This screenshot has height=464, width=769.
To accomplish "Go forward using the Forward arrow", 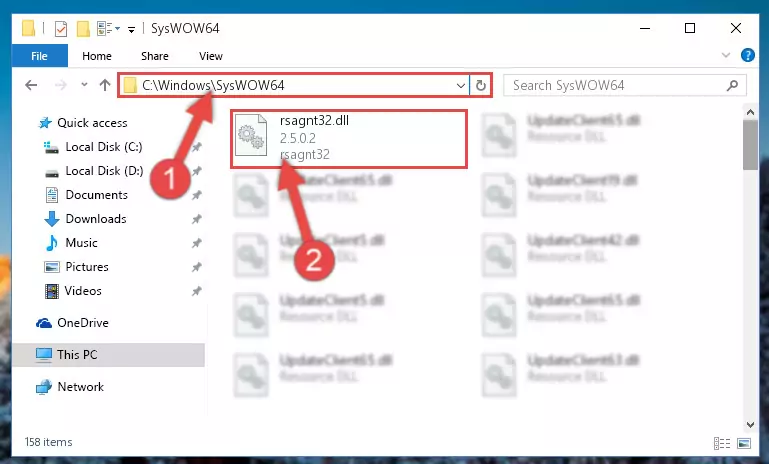I will (x=60, y=85).
